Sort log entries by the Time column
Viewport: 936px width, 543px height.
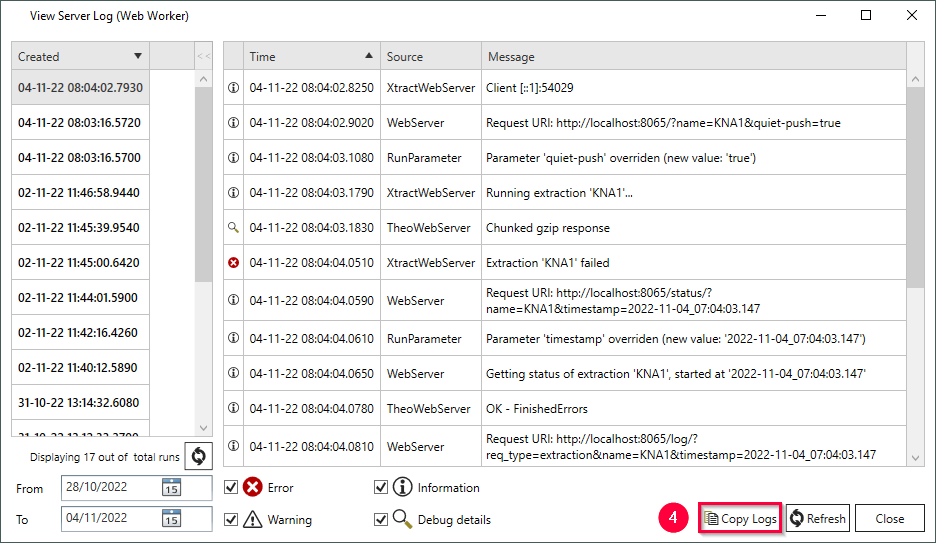tap(310, 57)
